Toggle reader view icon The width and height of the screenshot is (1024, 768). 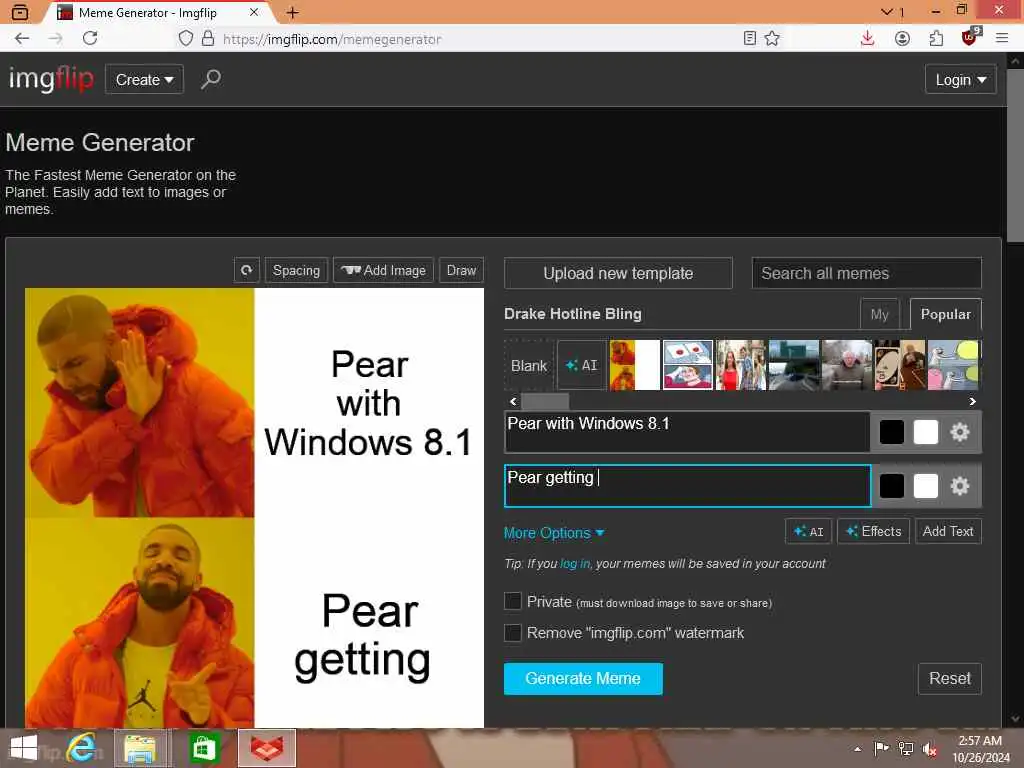tap(750, 39)
